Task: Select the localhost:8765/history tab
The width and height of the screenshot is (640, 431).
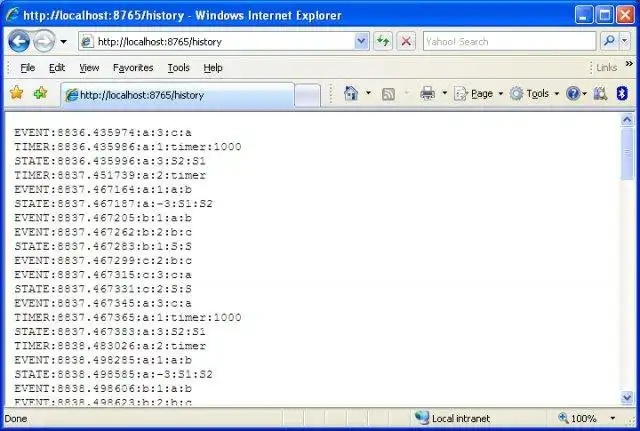Action: tap(178, 95)
